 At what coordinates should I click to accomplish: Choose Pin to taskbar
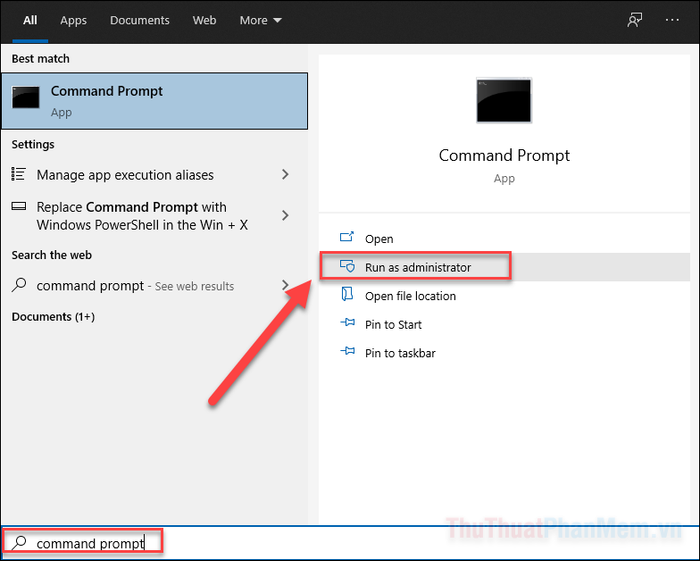(x=504, y=353)
